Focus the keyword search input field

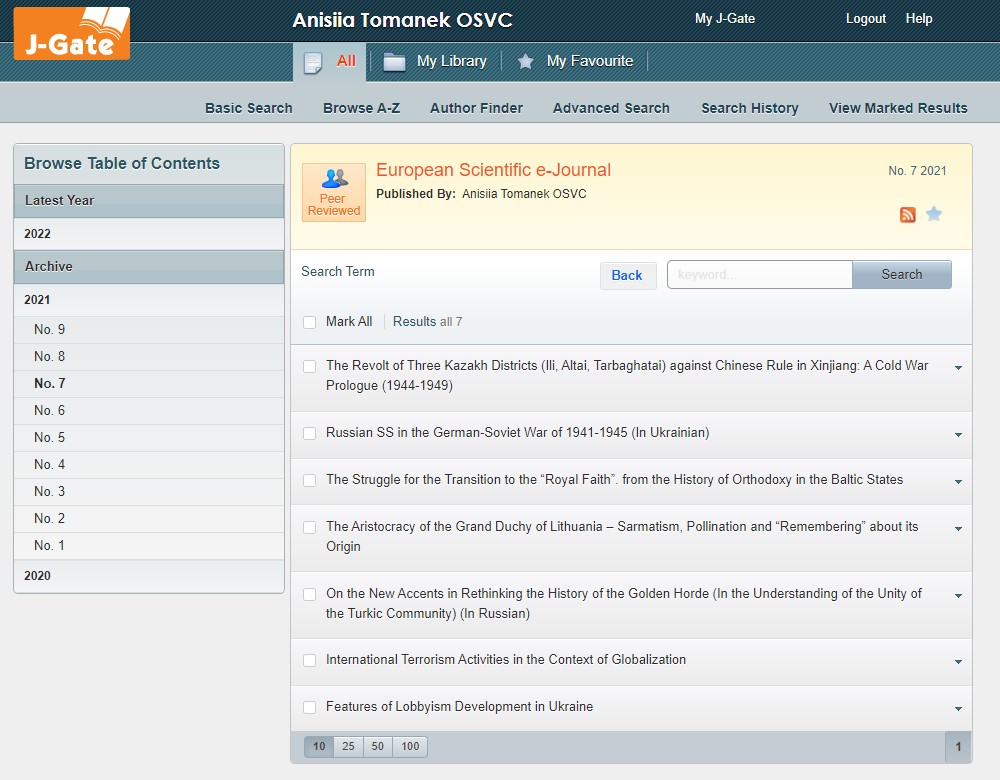click(759, 275)
